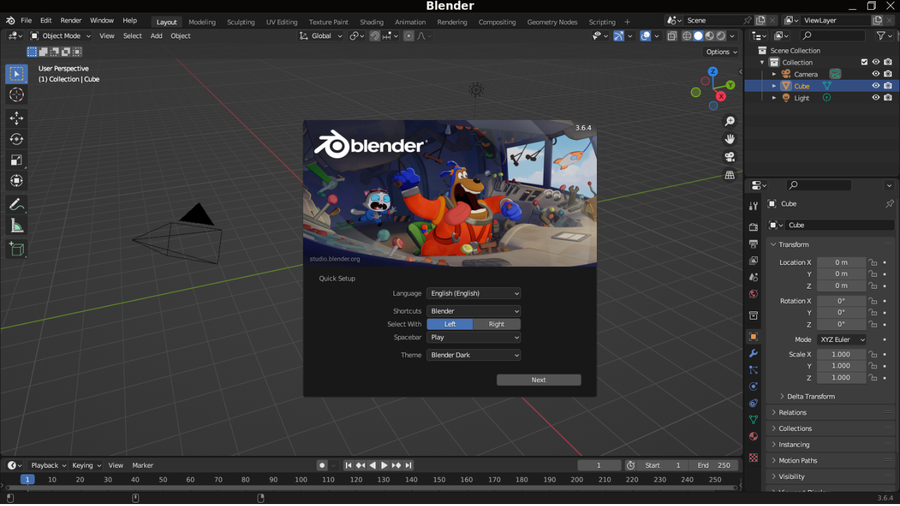This screenshot has height=506, width=900.
Task: Expand the Cube tree item
Action: pos(774,86)
